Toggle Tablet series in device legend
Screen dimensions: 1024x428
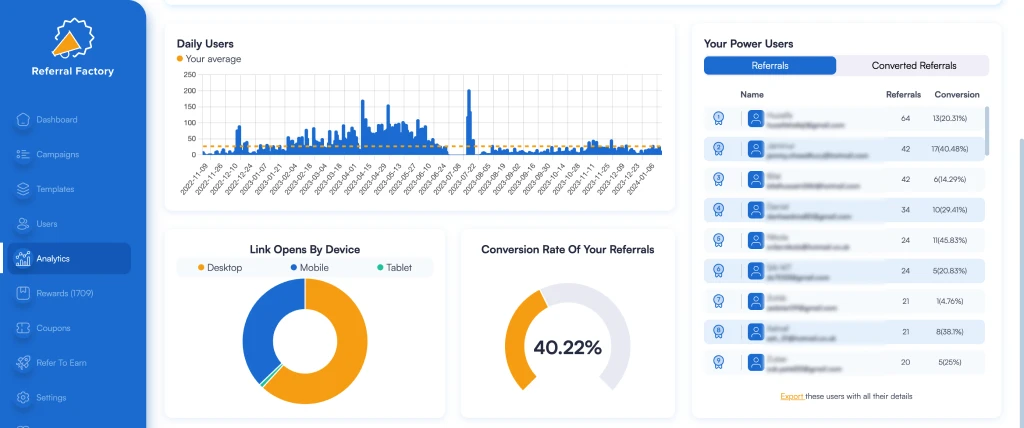(x=394, y=268)
